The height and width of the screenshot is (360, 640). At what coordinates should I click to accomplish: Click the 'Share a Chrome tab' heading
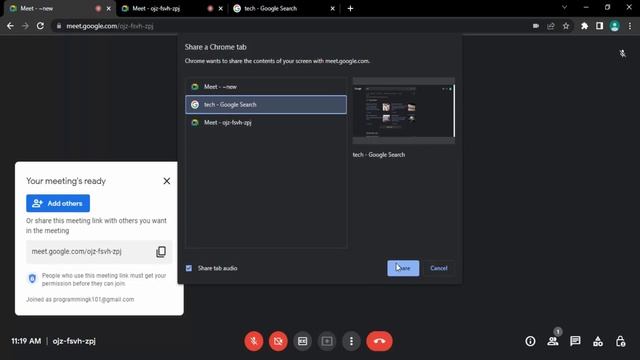point(216,47)
